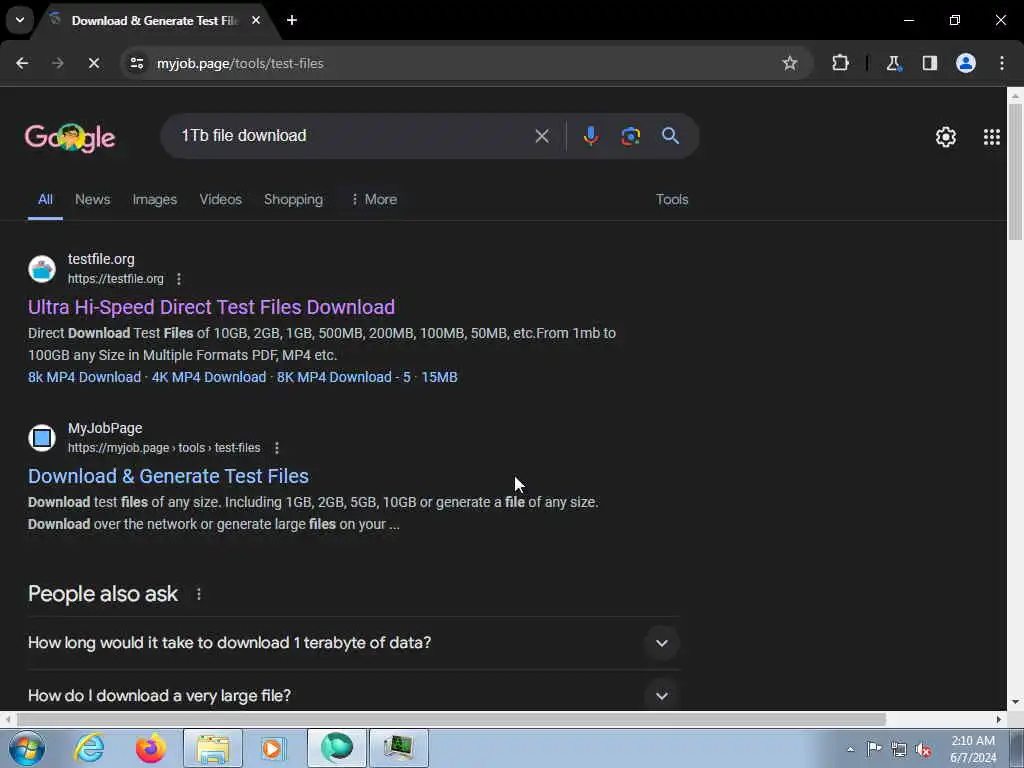The height and width of the screenshot is (768, 1024).
Task: Open the 8k MP4 Download sitelink
Action: 84,377
